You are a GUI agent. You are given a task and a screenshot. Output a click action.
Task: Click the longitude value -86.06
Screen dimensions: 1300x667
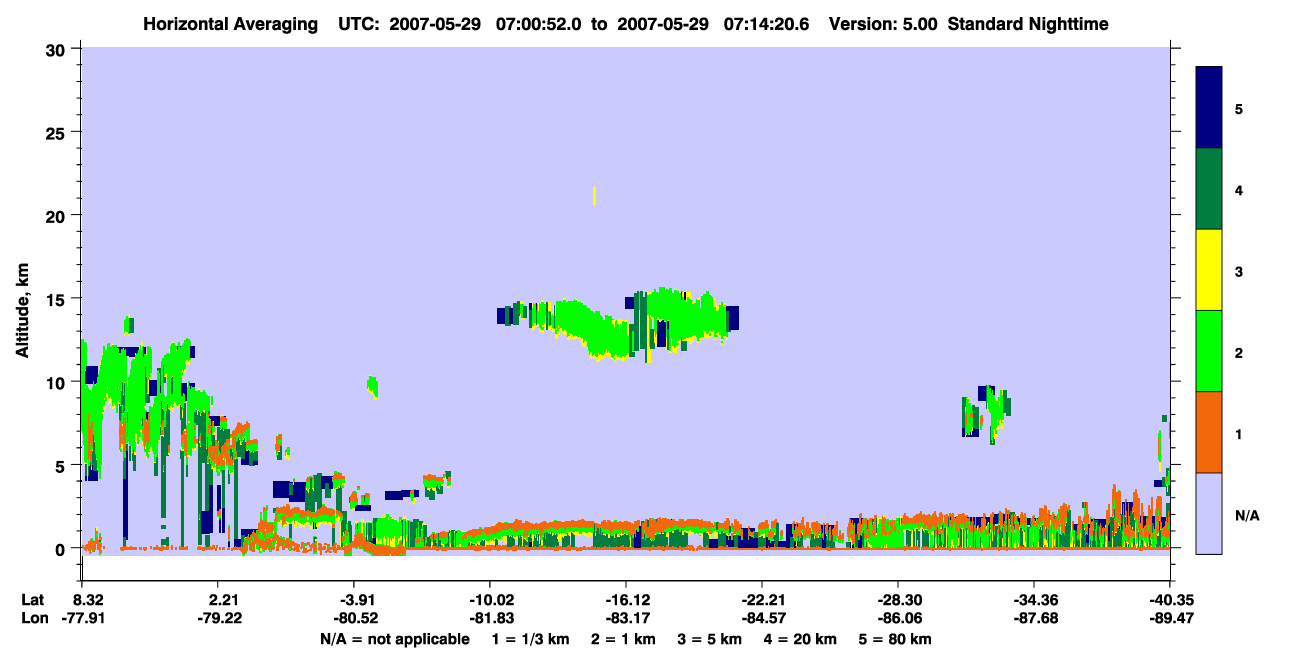[898, 618]
